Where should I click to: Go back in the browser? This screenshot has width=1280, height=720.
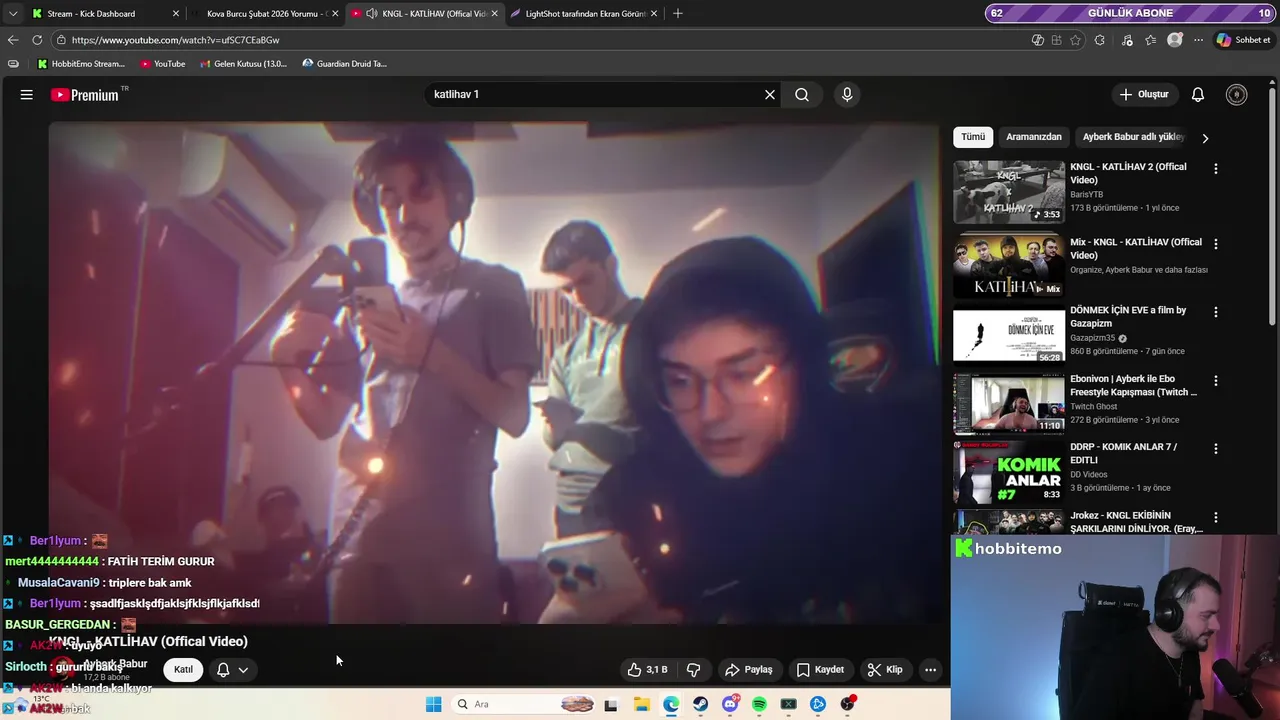coord(13,40)
